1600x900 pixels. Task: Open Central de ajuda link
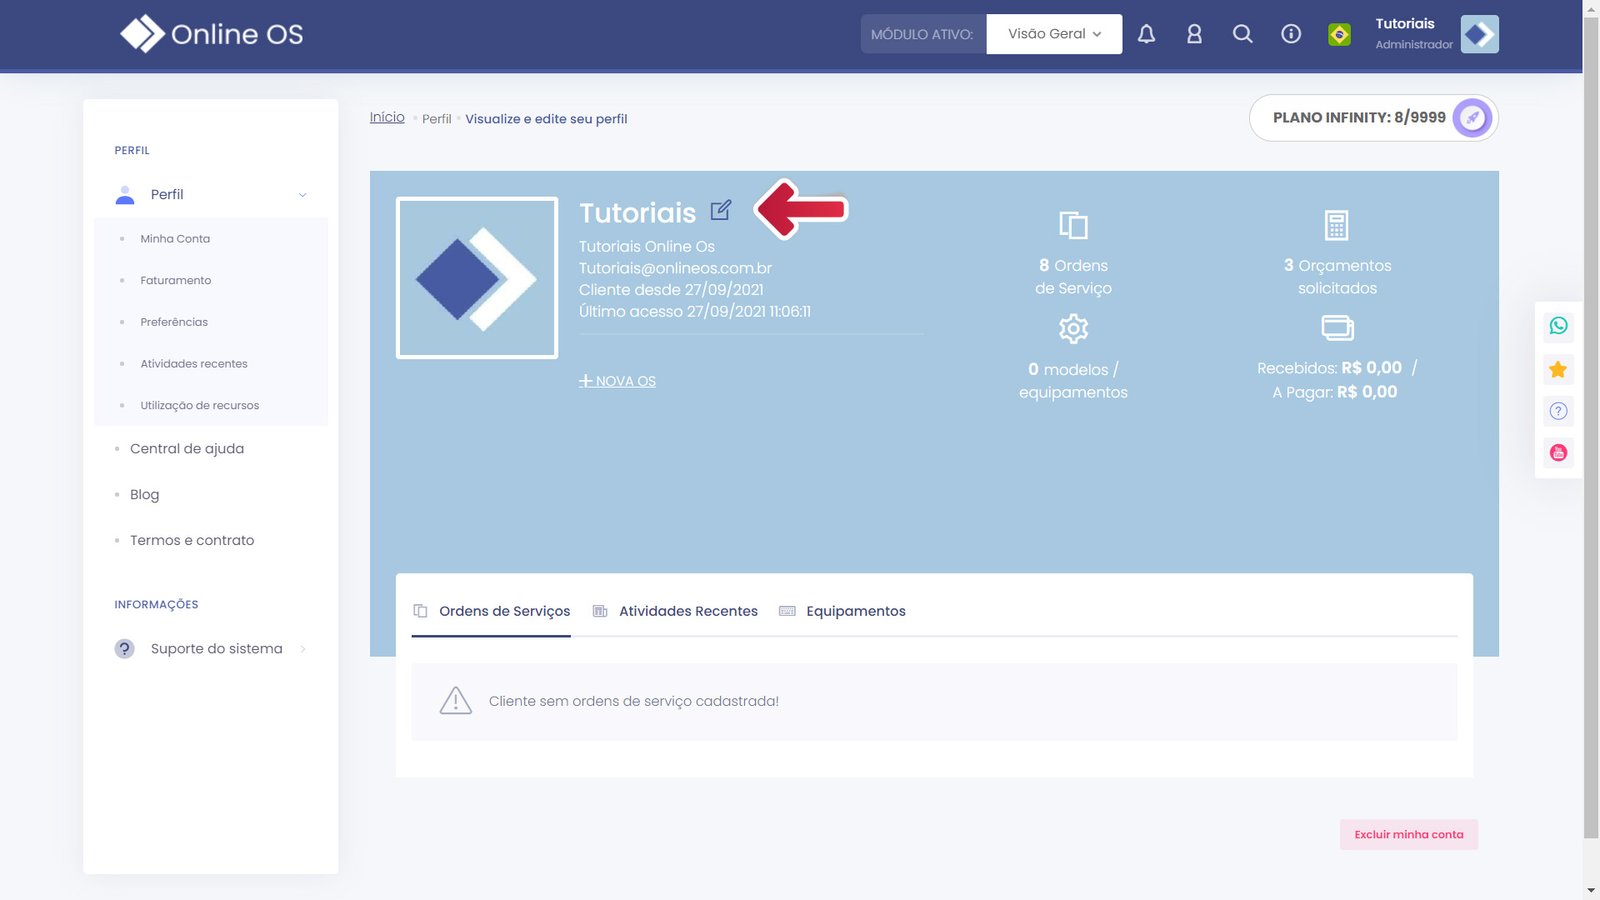coord(187,449)
